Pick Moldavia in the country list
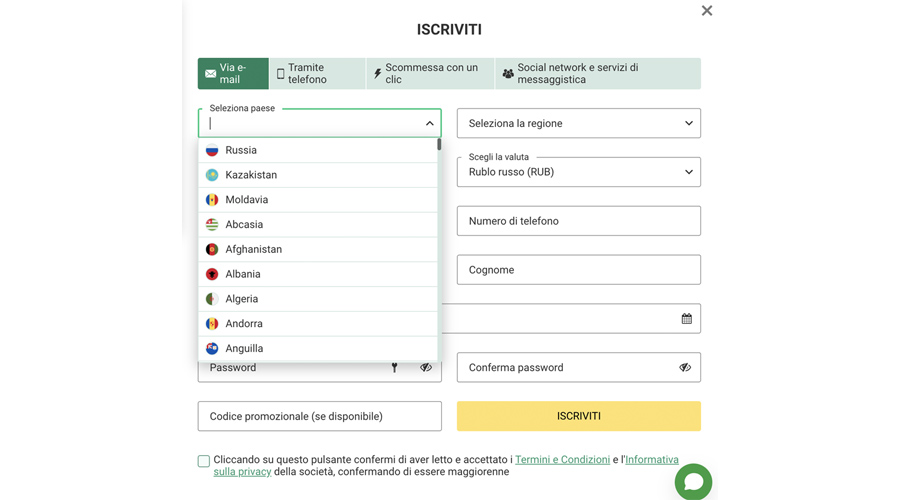The width and height of the screenshot is (900, 500). [x=317, y=200]
